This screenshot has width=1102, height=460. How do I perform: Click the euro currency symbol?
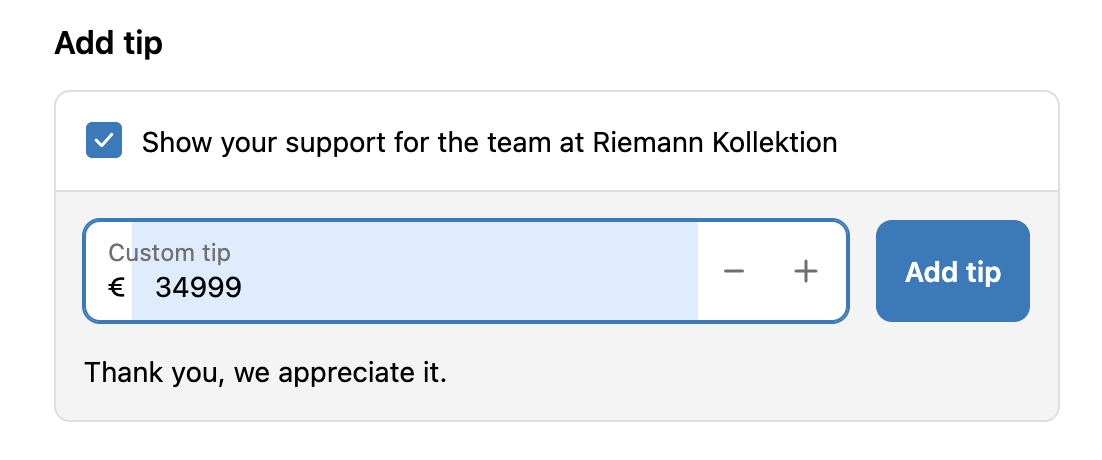pos(116,288)
